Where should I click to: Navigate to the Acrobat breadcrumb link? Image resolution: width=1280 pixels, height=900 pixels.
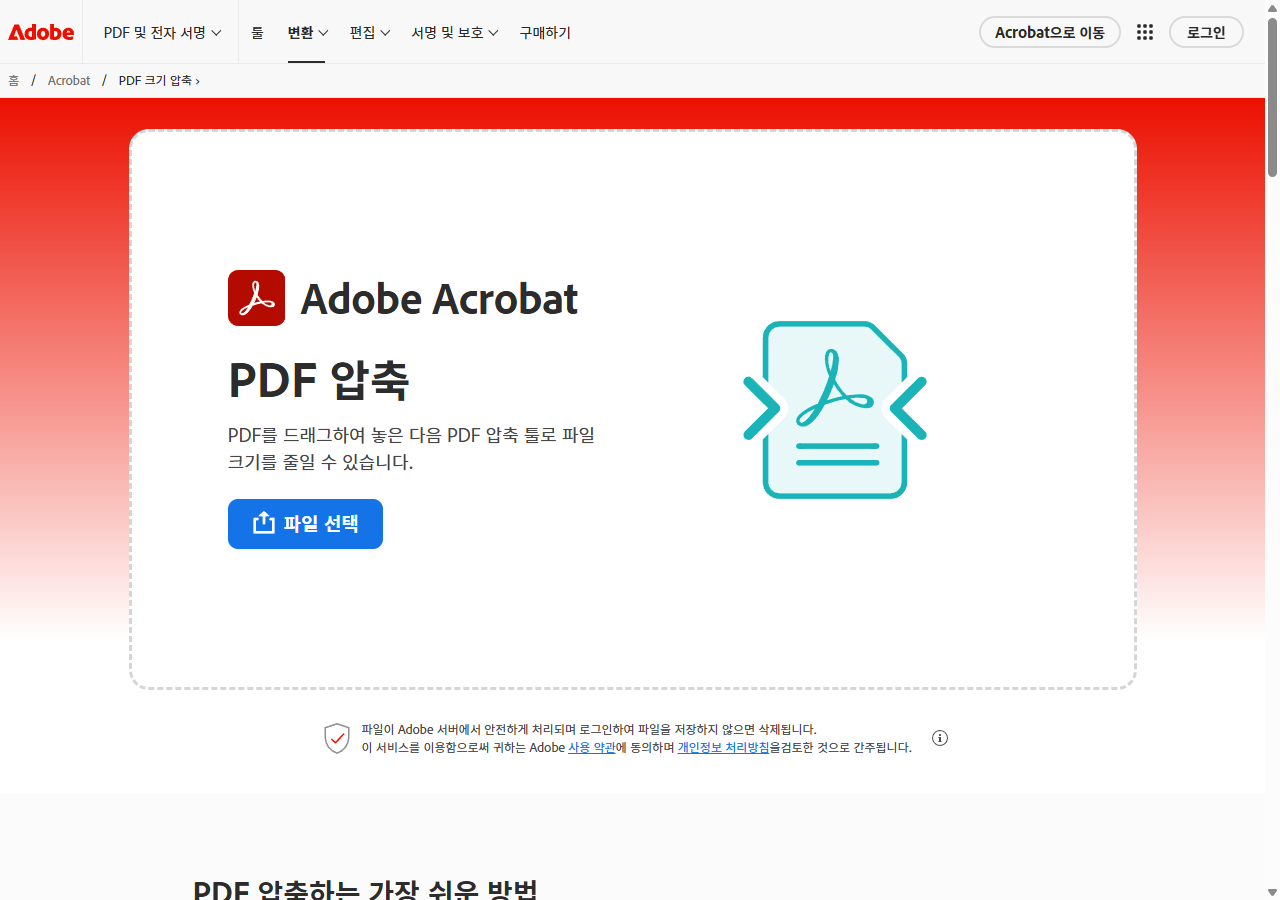69,80
